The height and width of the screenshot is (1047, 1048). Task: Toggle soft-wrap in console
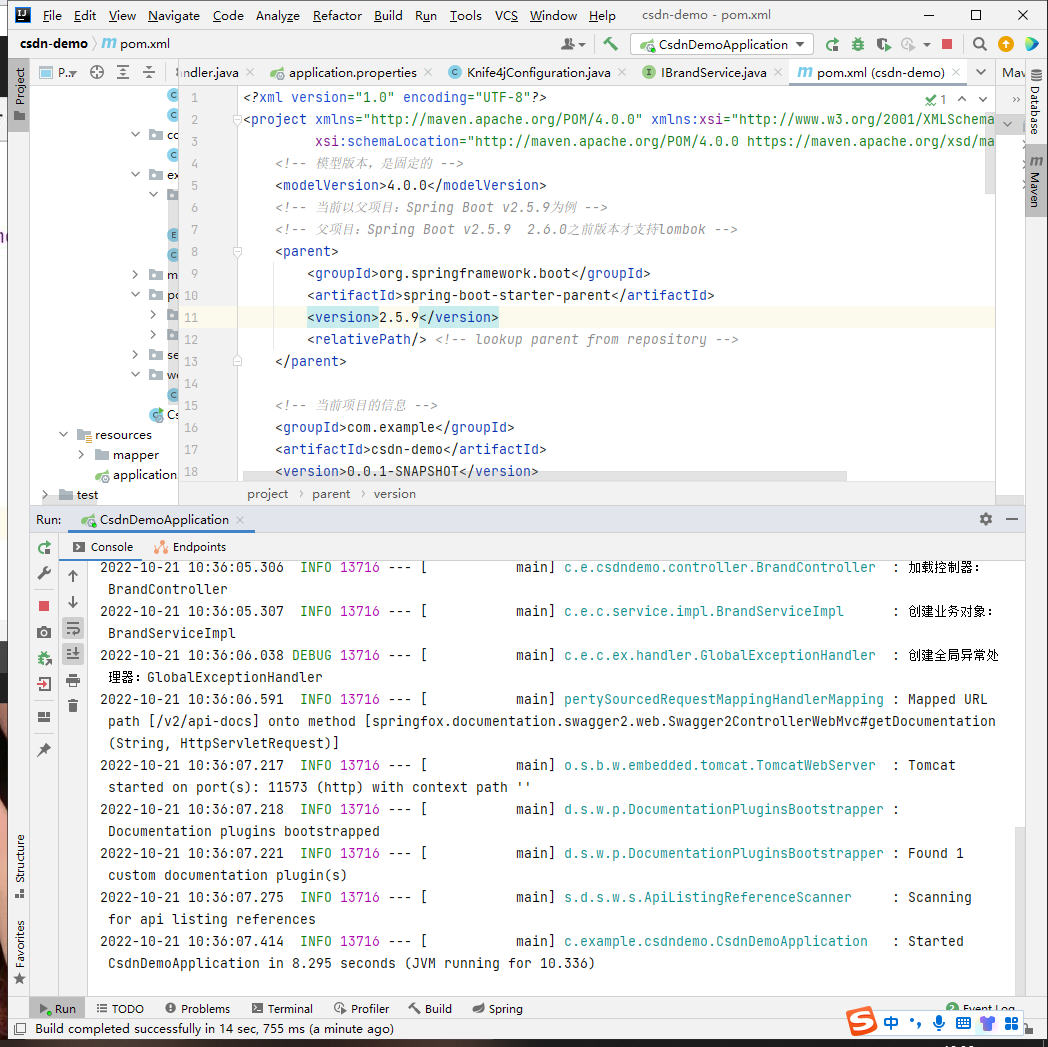73,629
